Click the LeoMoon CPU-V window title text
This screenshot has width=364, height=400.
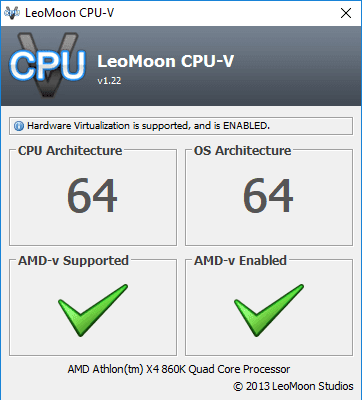70,13
